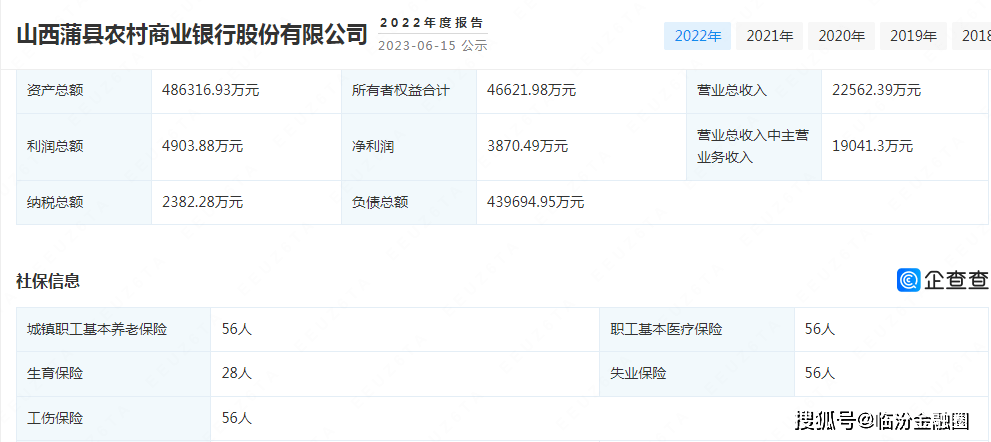The height and width of the screenshot is (442, 991).
Task: Open the 2020年 annual report tab
Action: click(x=841, y=36)
